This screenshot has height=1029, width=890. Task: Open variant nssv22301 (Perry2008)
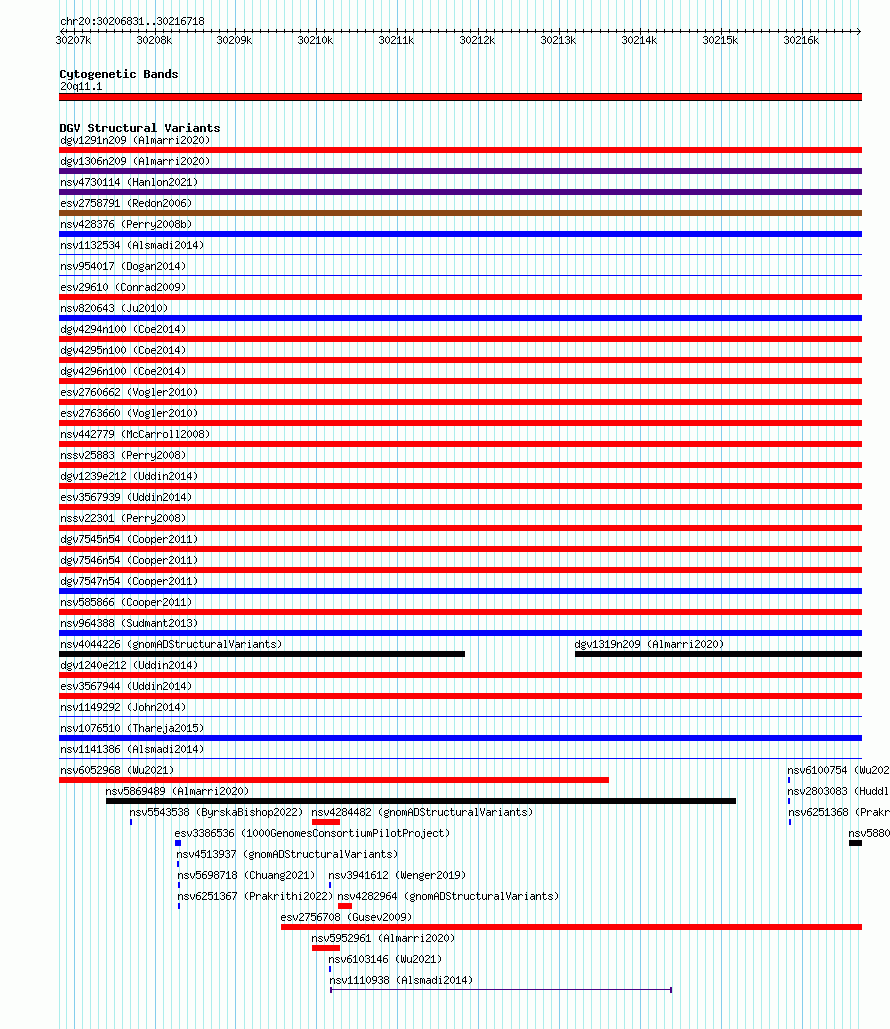[x=123, y=518]
